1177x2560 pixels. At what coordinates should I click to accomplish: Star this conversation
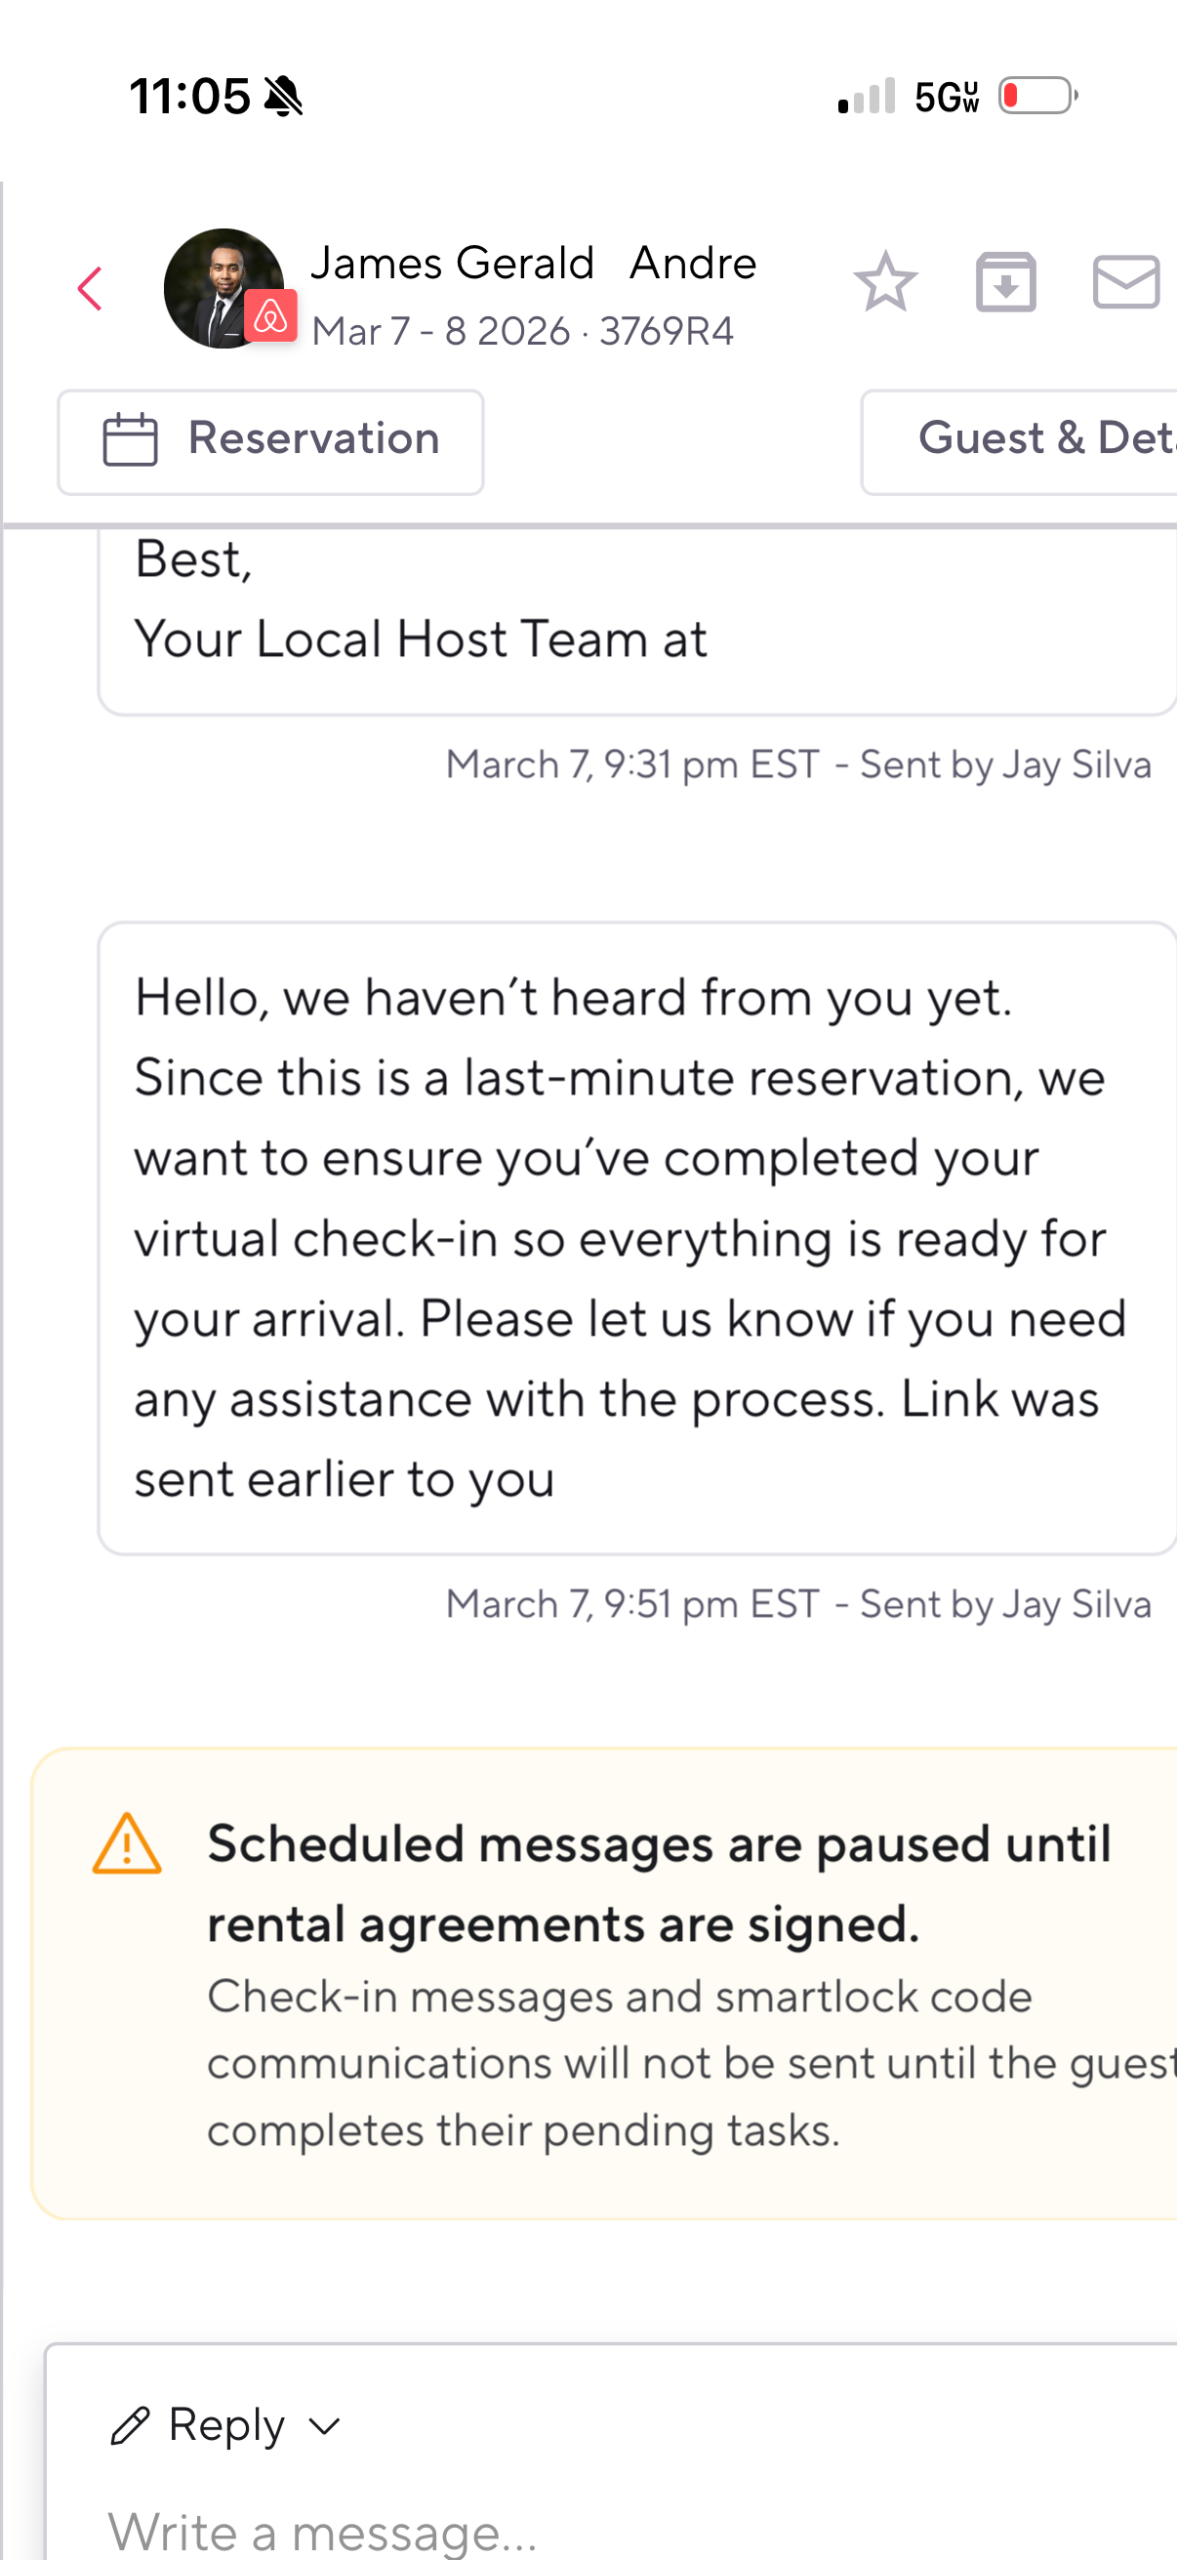coord(885,282)
